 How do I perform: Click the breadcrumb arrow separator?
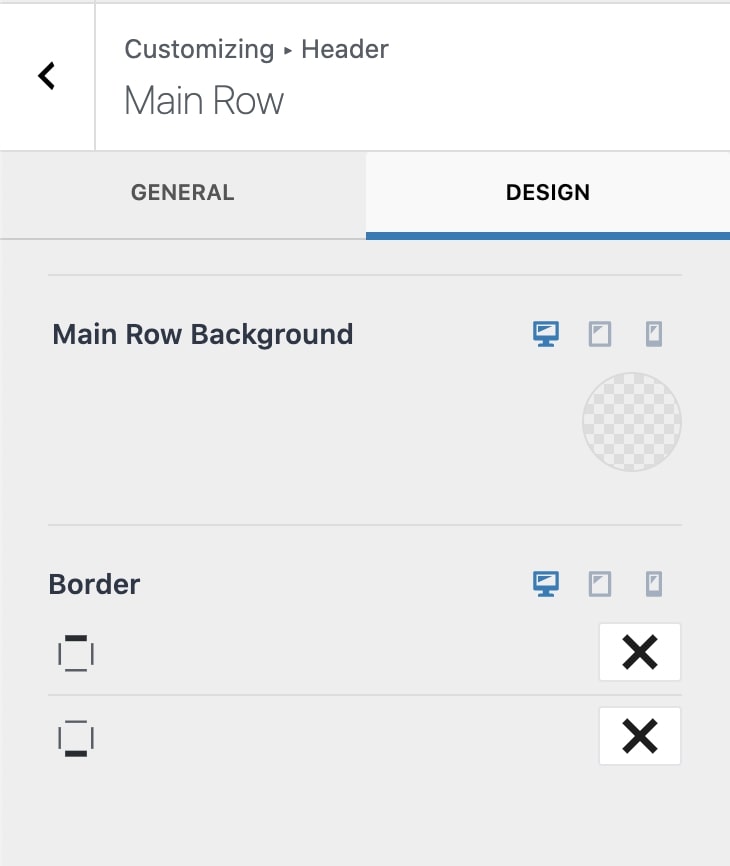pos(288,50)
